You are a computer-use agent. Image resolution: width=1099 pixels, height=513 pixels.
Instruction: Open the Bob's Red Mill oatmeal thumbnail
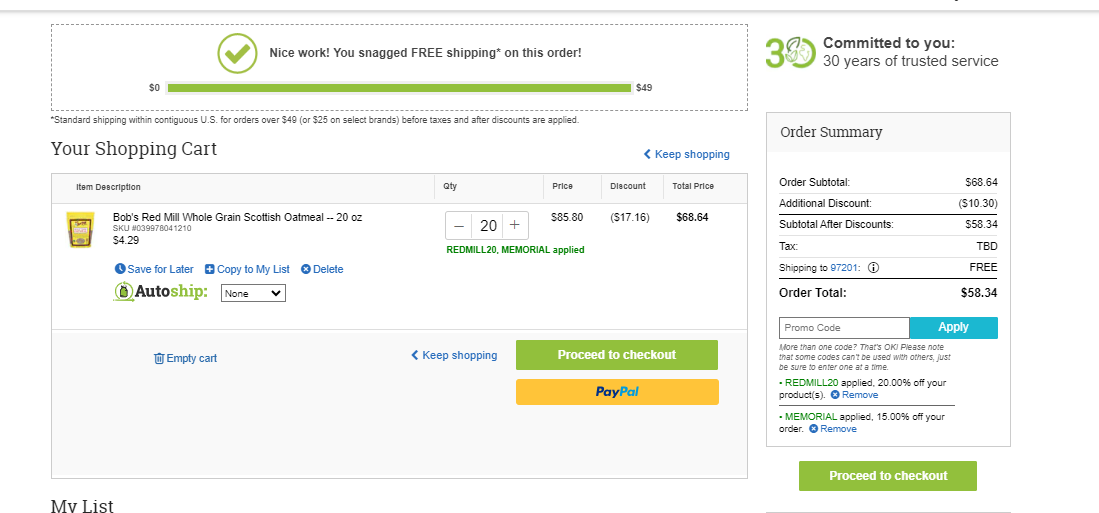click(x=79, y=229)
